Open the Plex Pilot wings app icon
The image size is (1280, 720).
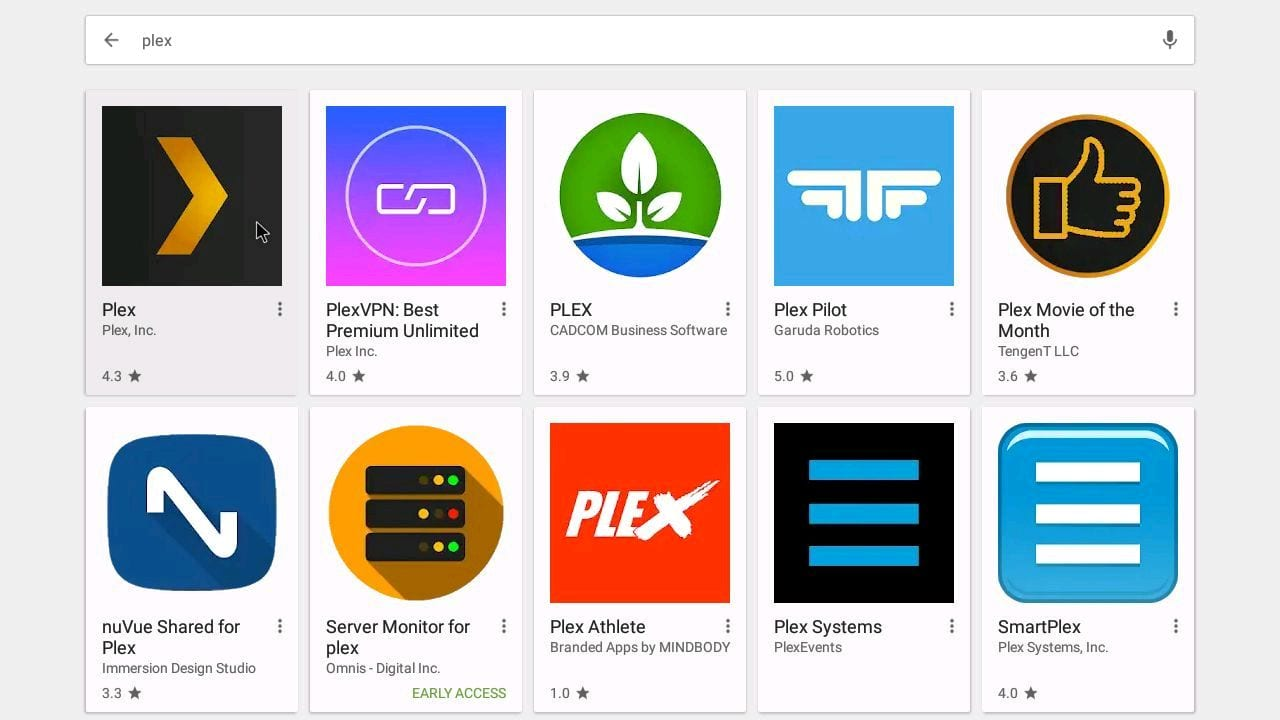864,196
